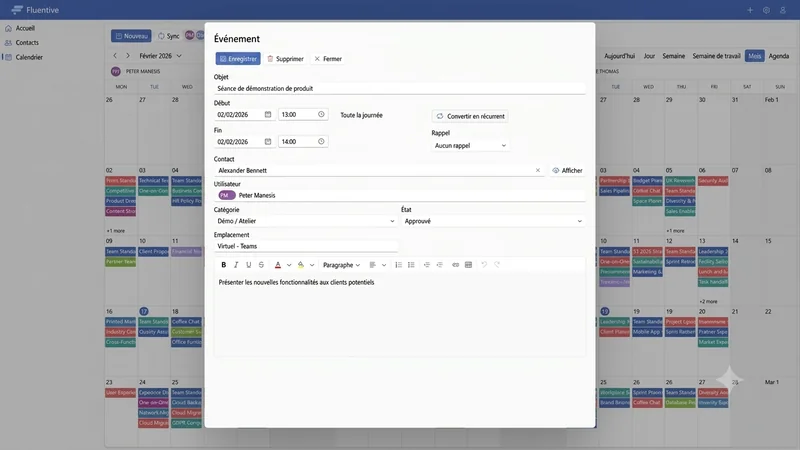
Task: Click the Utilisateur Peter Manesis field
Action: pos(399,195)
